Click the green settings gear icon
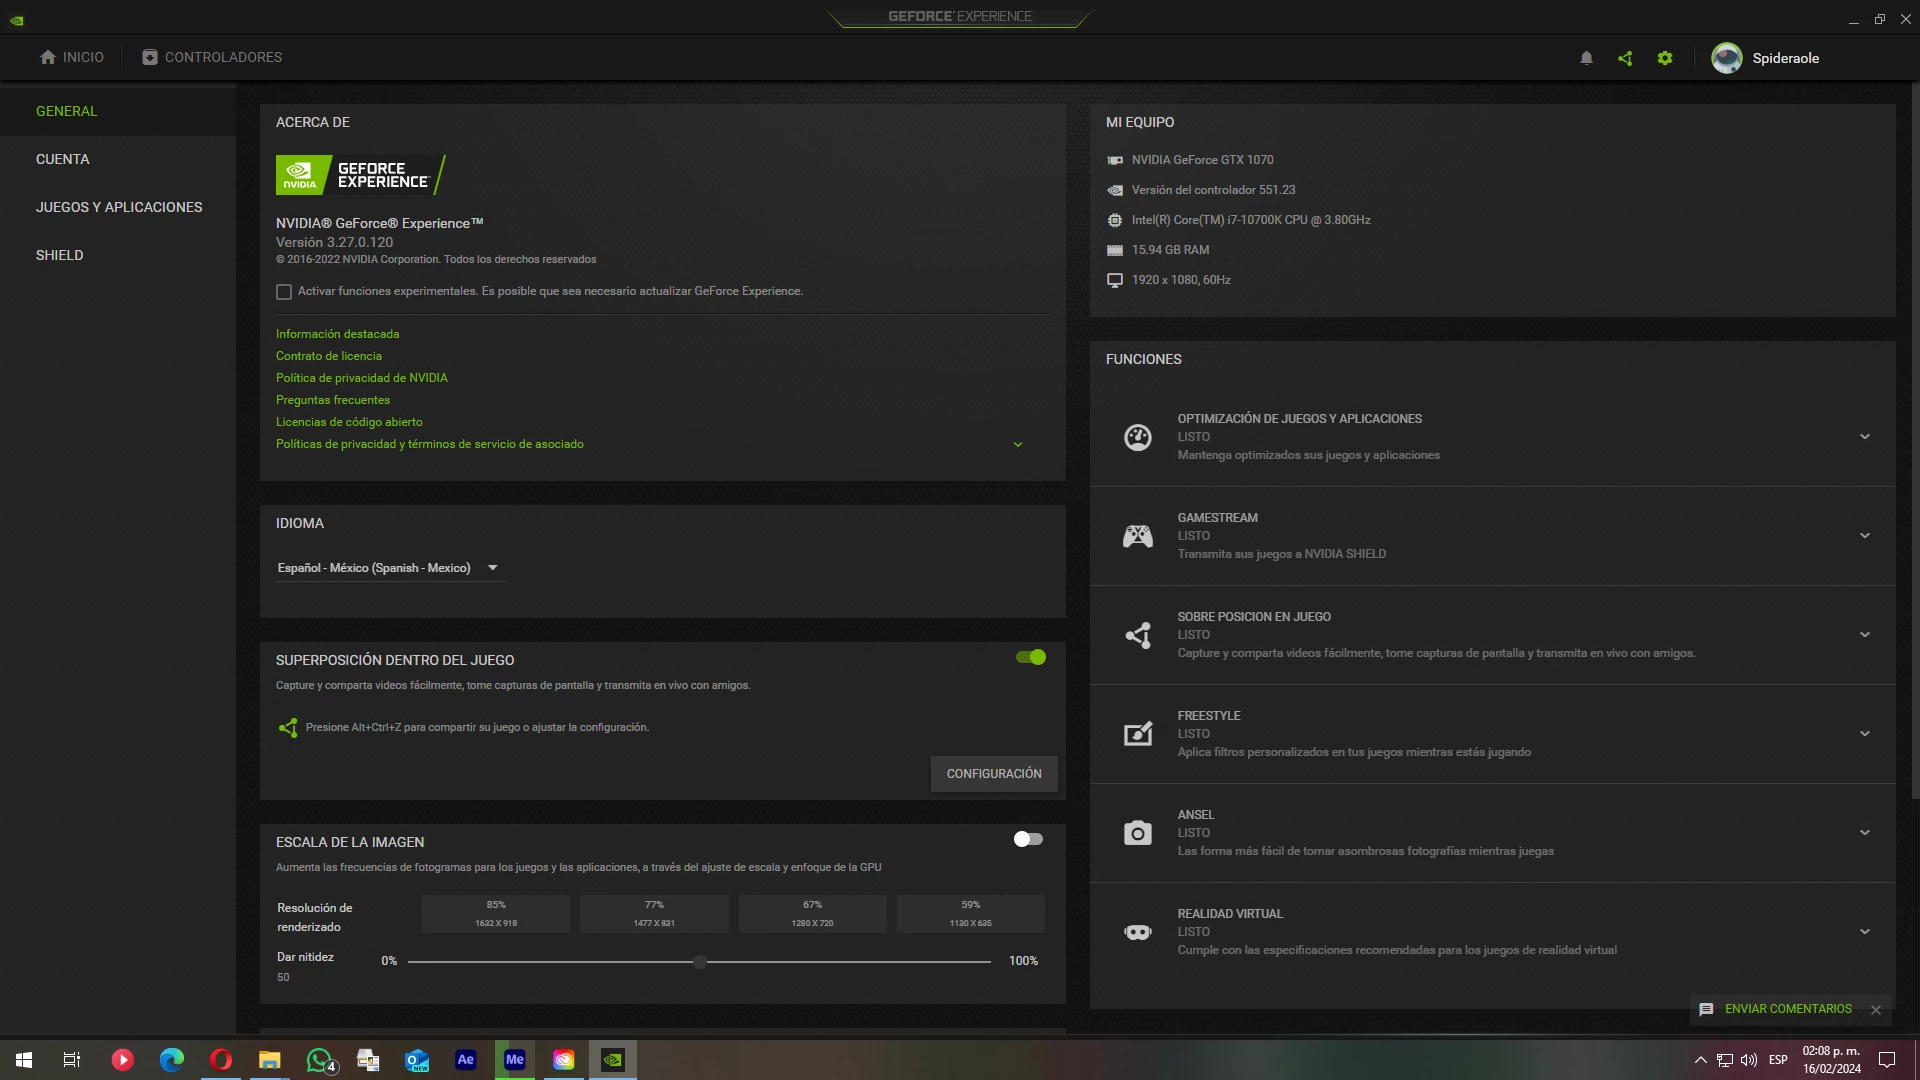This screenshot has width=1920, height=1080. click(x=1665, y=58)
